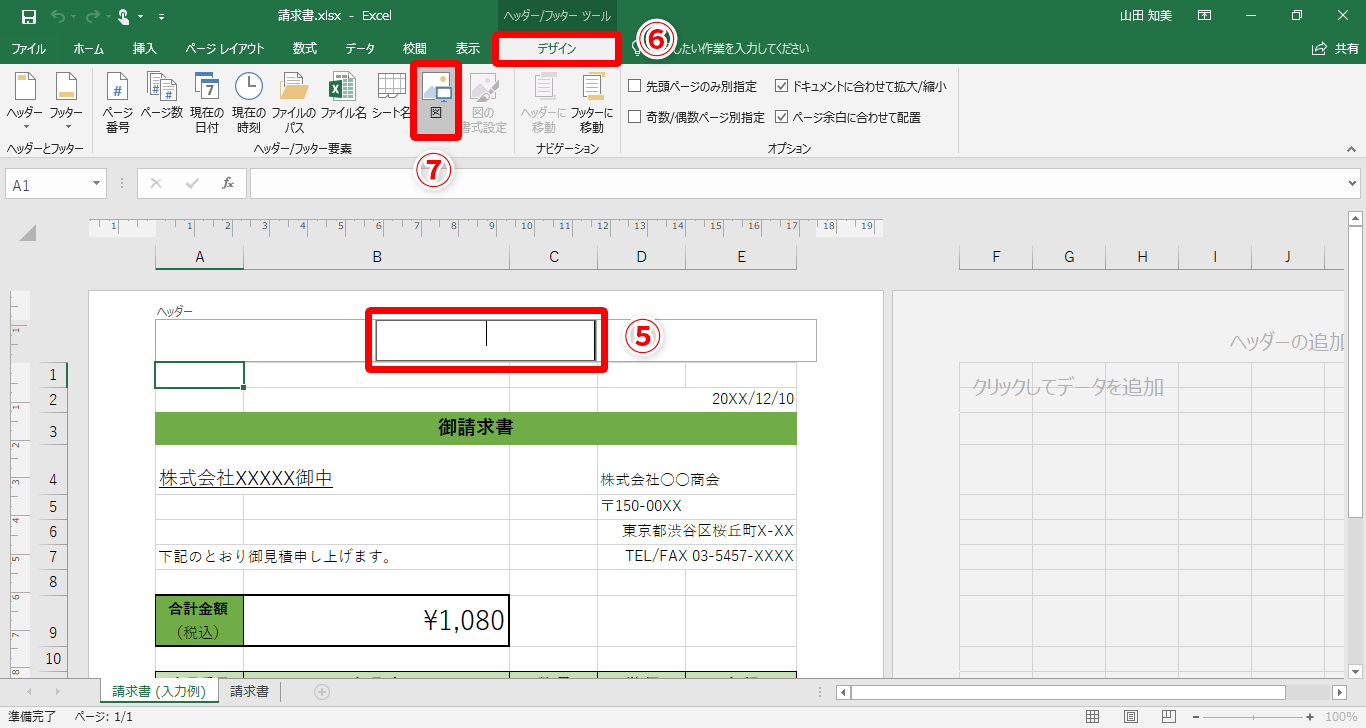Click the fx insert function icon
The width and height of the screenshot is (1366, 728).
point(228,184)
